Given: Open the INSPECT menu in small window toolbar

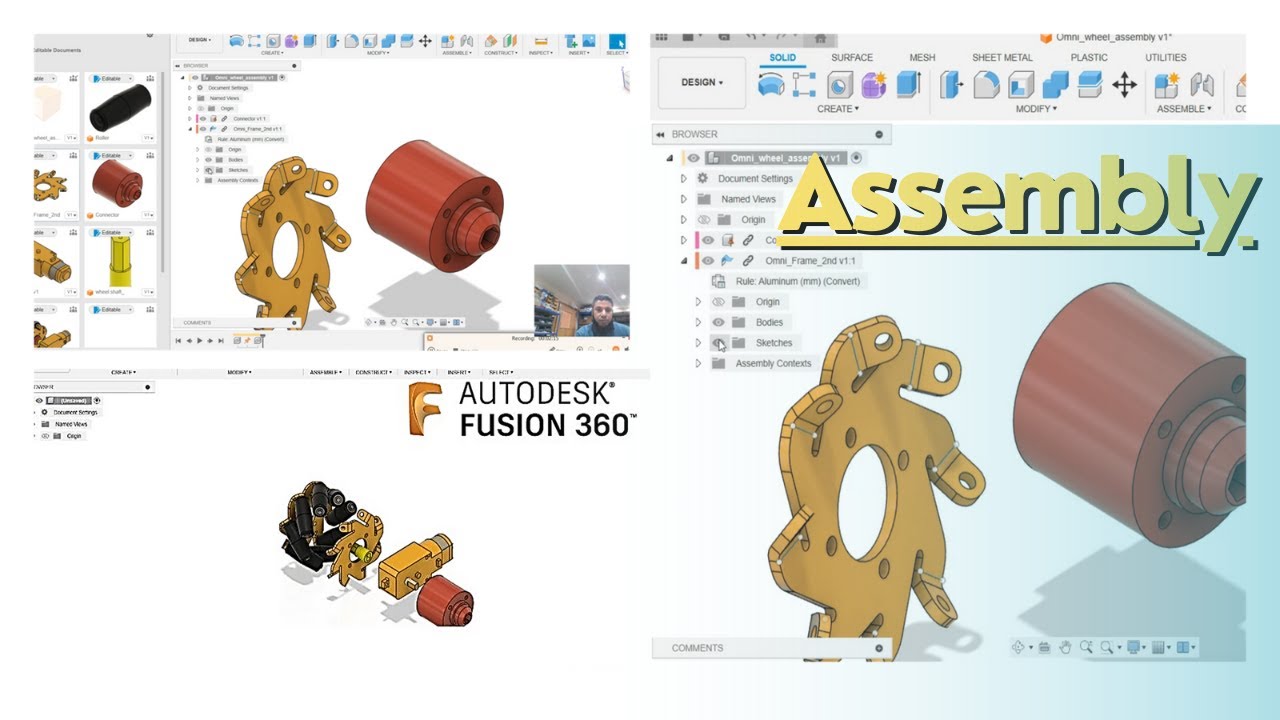Looking at the screenshot, I should point(541,53).
